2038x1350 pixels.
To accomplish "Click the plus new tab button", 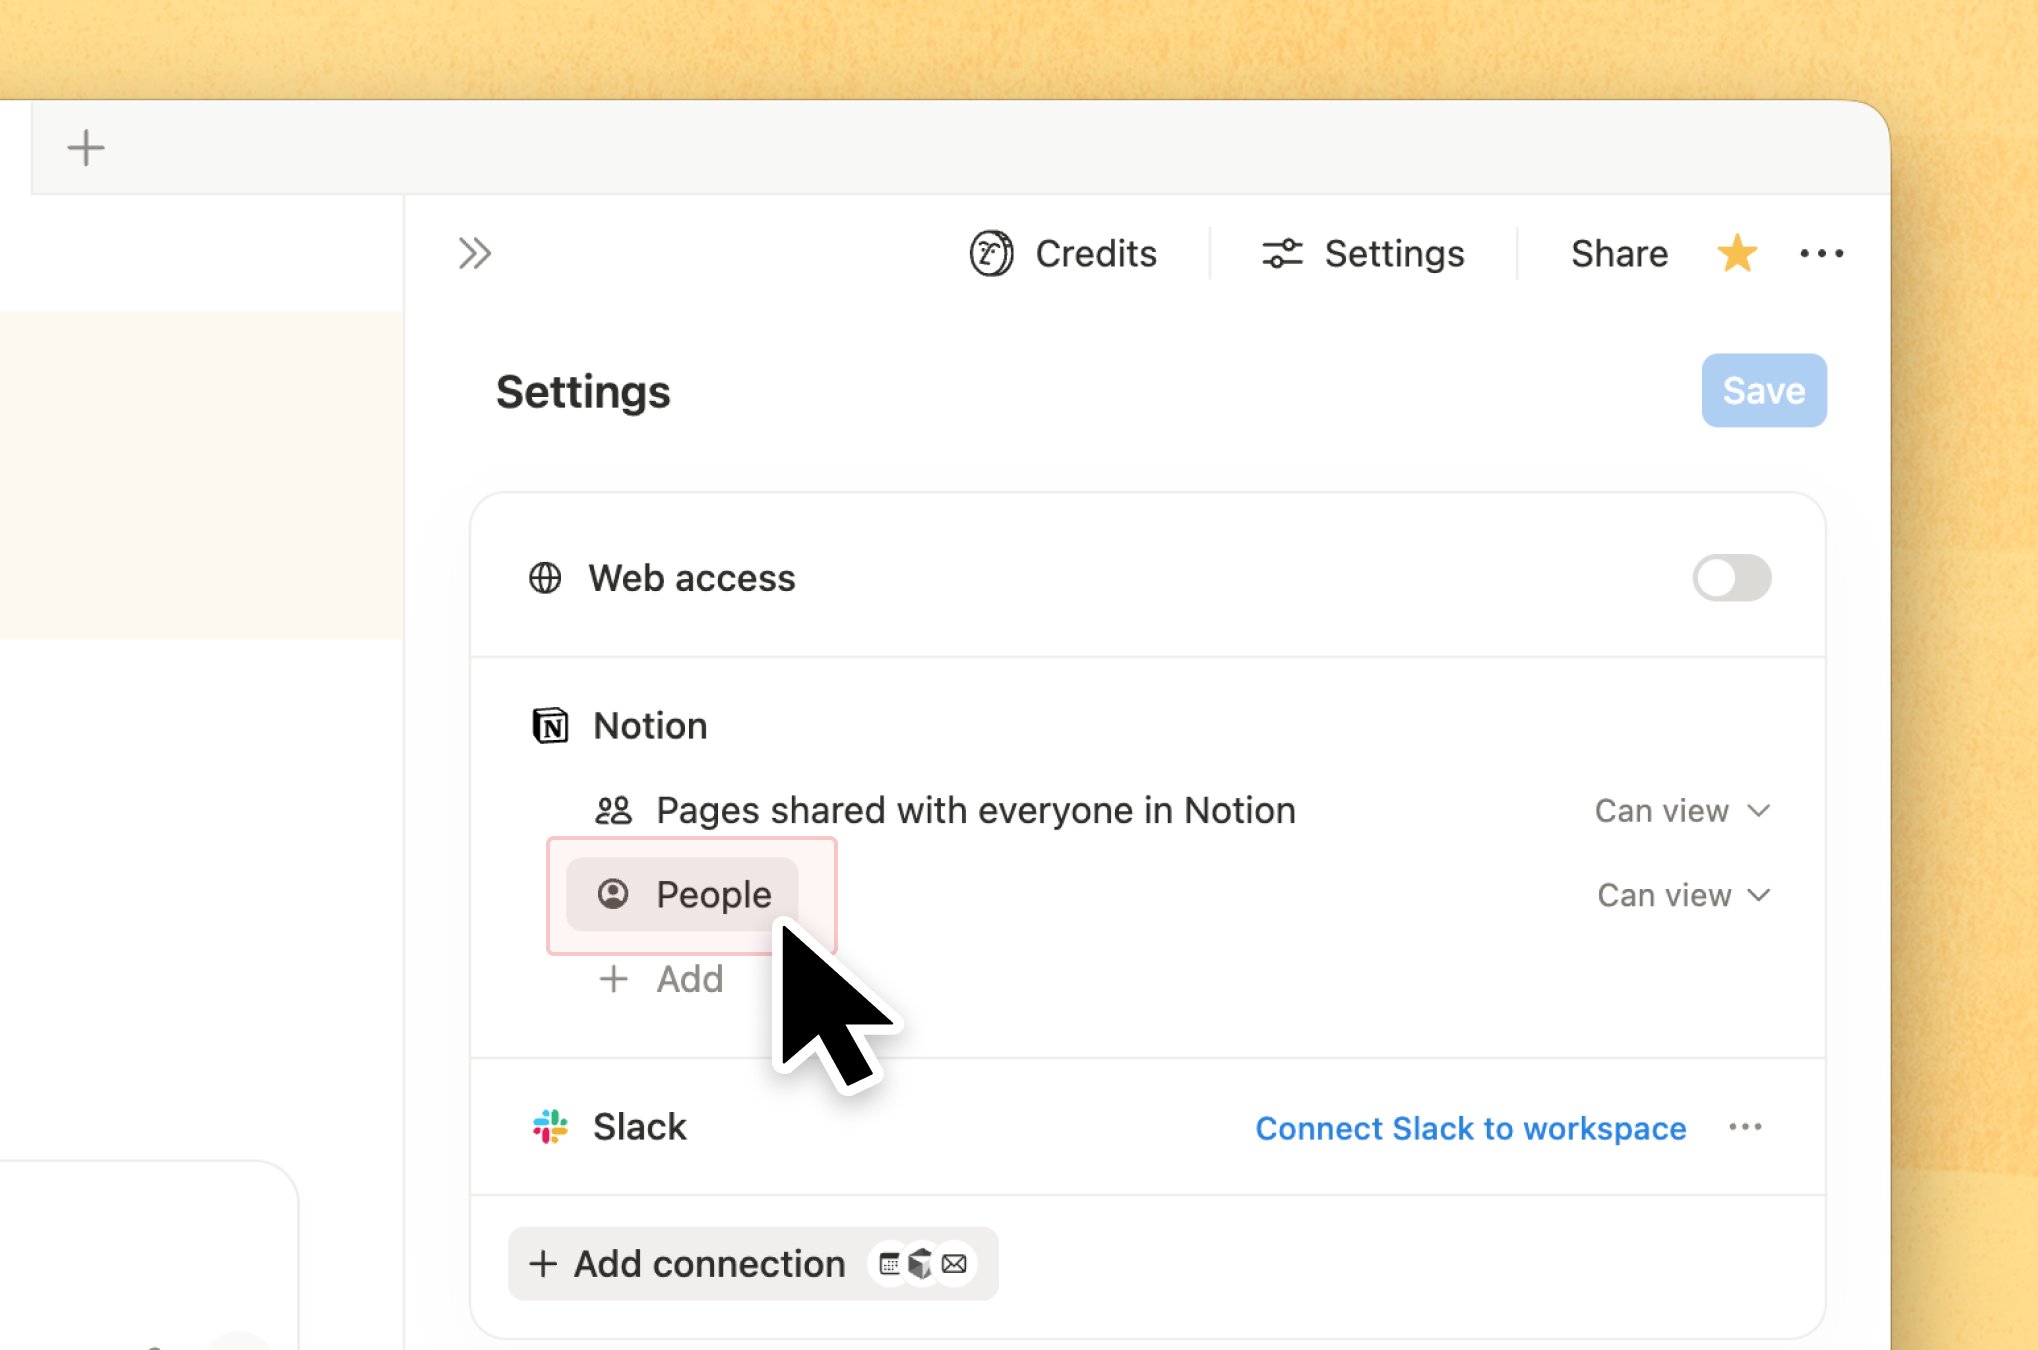I will (x=86, y=148).
